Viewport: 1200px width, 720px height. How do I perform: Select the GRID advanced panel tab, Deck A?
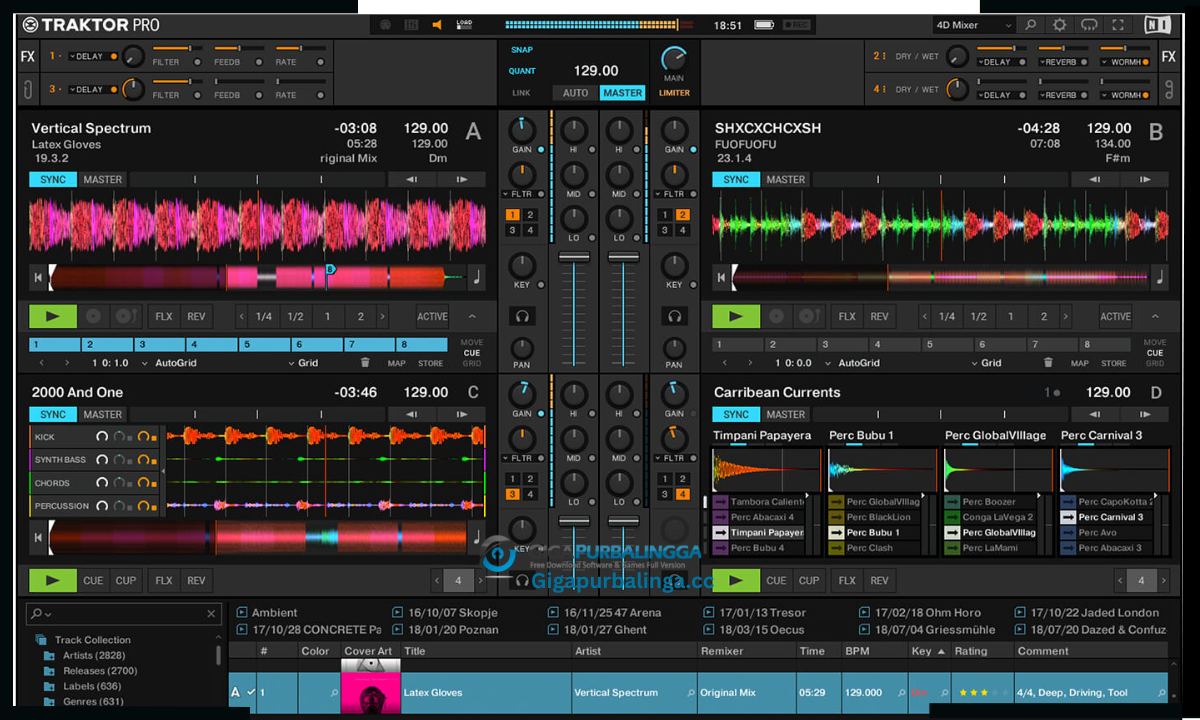coord(472,363)
